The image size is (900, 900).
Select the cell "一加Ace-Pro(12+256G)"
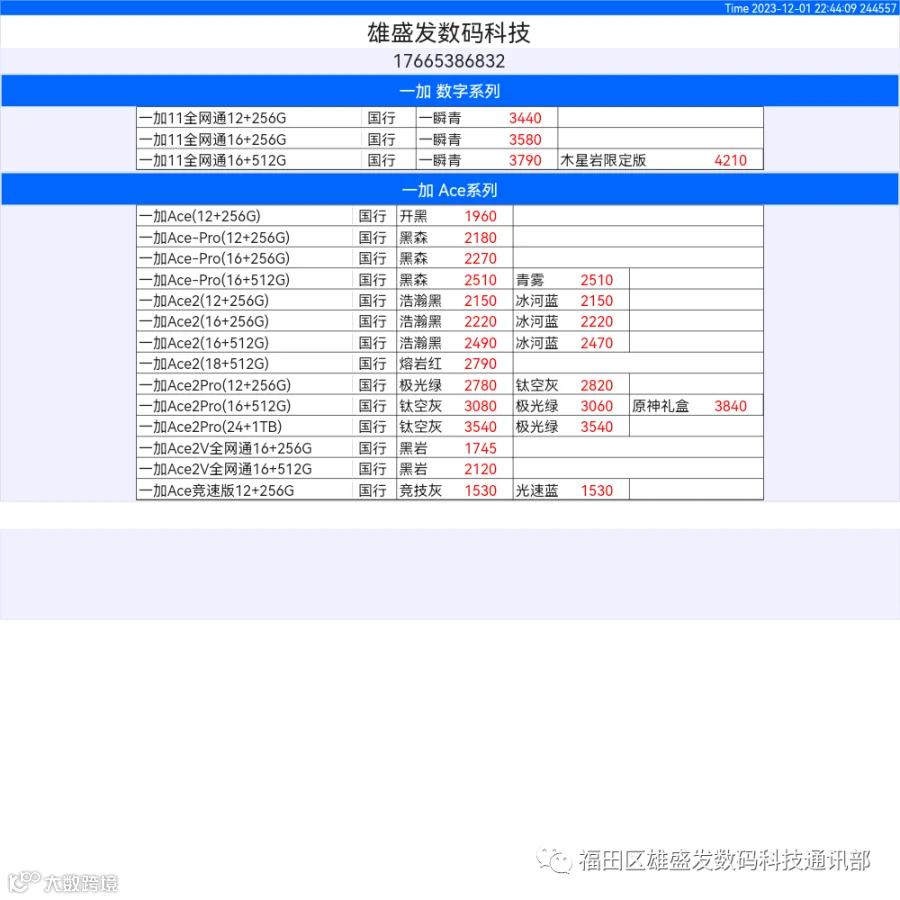[x=214, y=238]
